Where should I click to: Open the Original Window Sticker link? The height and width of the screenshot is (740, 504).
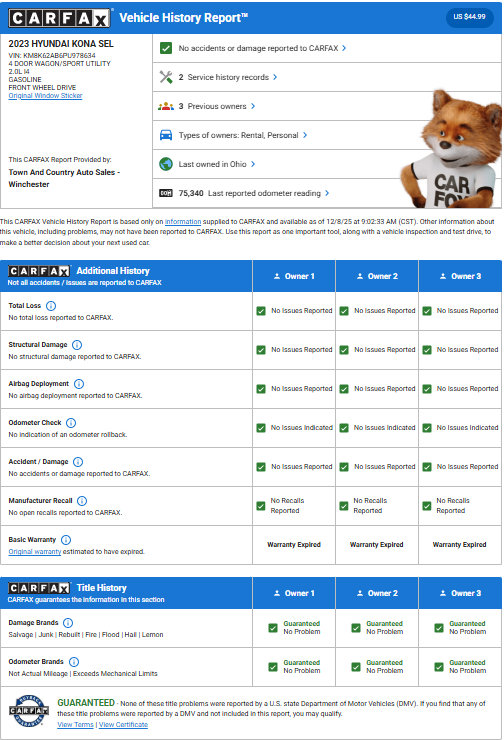45,95
